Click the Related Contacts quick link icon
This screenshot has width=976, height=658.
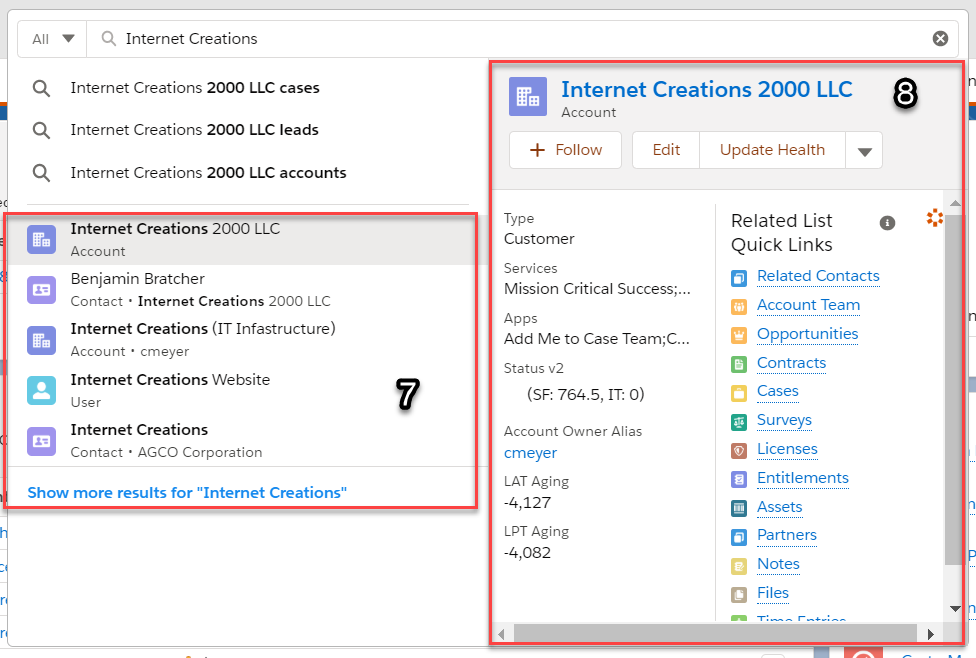point(737,276)
